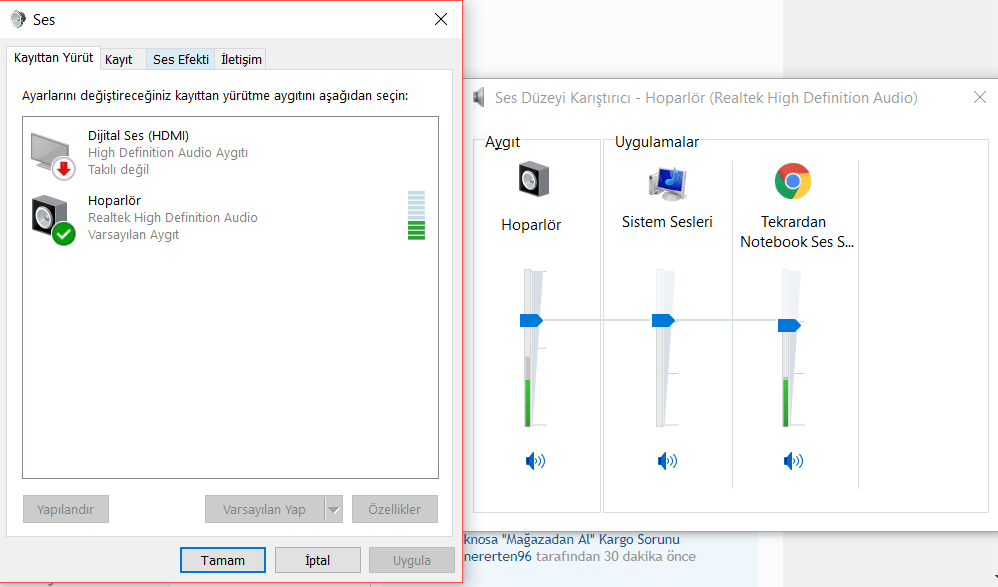This screenshot has width=998, height=587.
Task: Mute Sistem Sesleri in mixer
Action: [667, 460]
